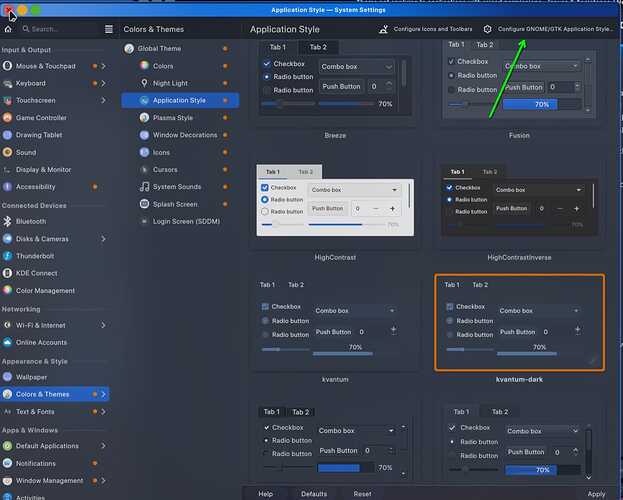Open Accessibility settings

point(54,187)
